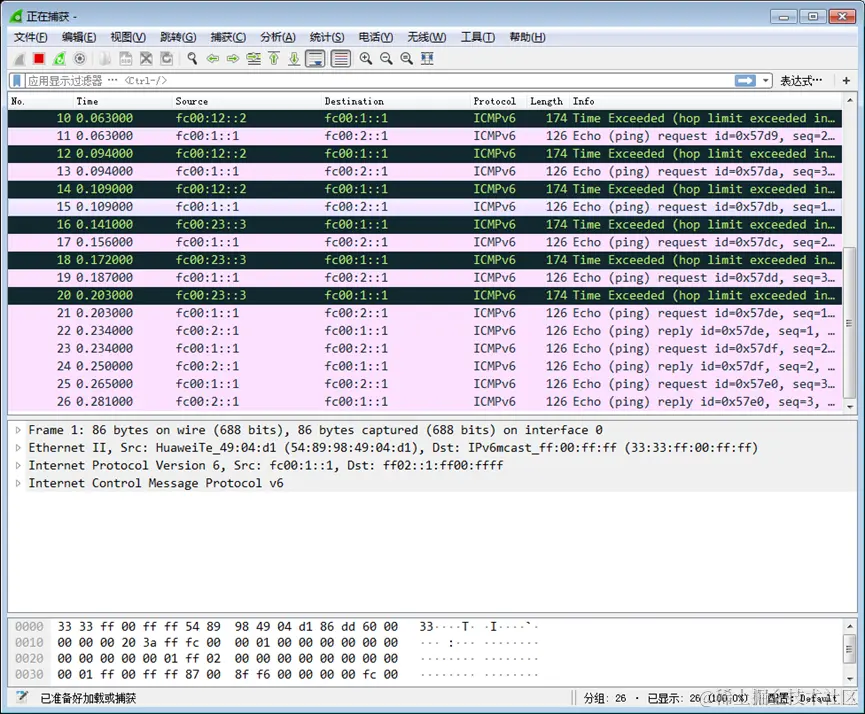Screen dimensions: 865x714
Task: Expand the Frame 1 details row
Action: [18, 430]
